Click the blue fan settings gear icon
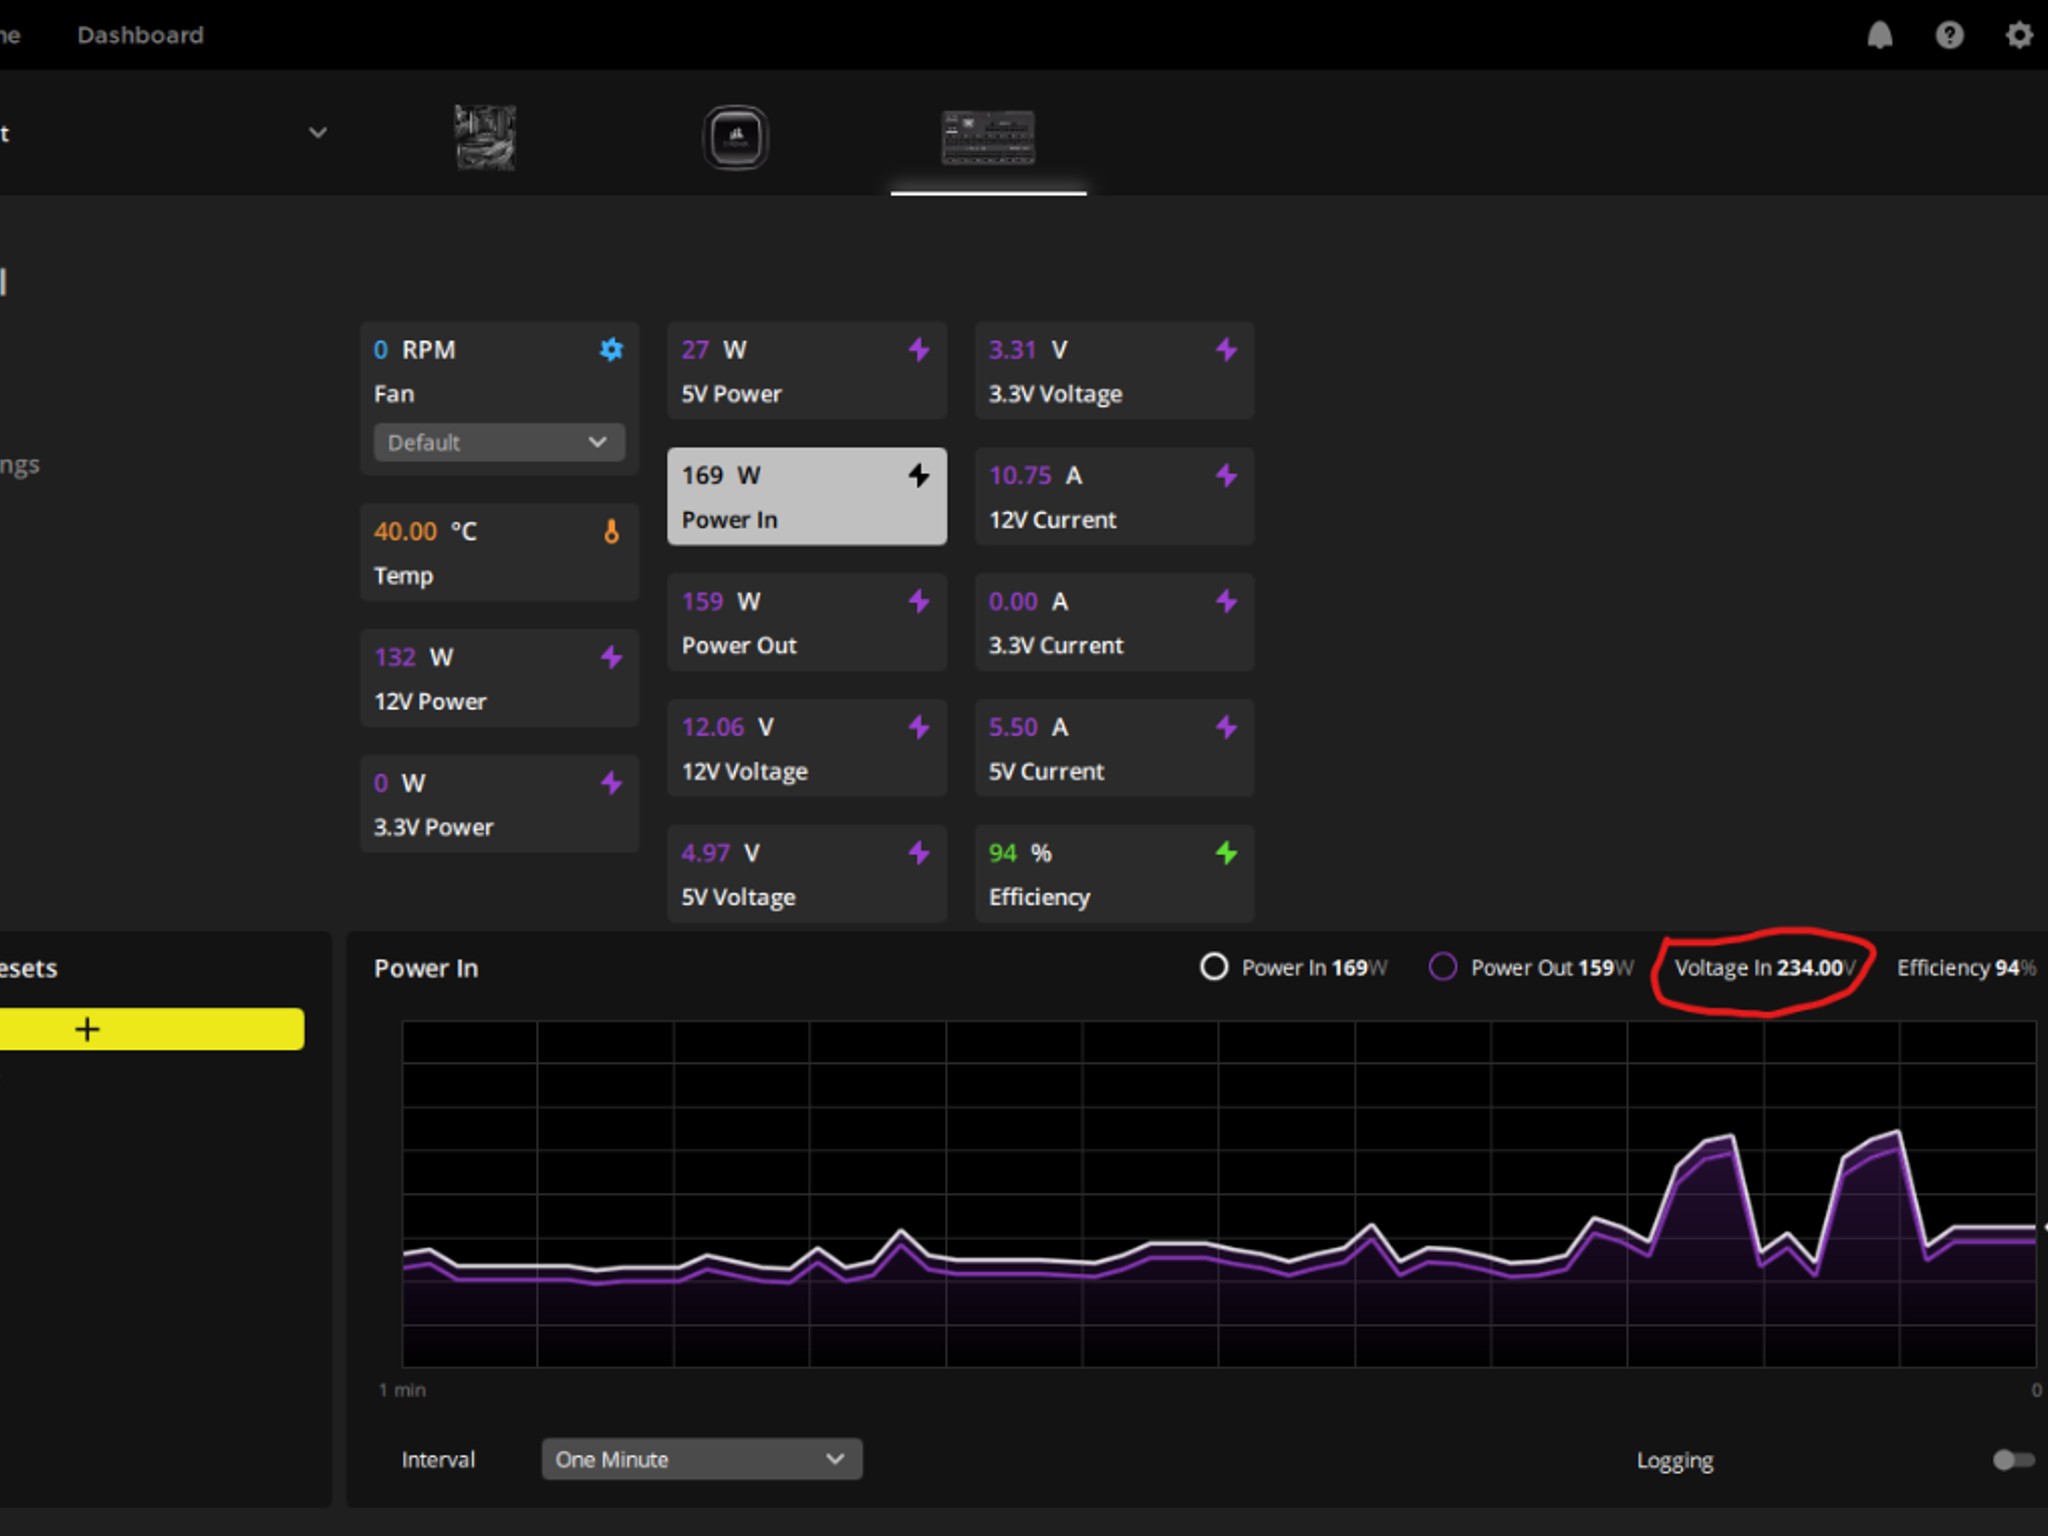This screenshot has width=2048, height=1536. coord(611,350)
